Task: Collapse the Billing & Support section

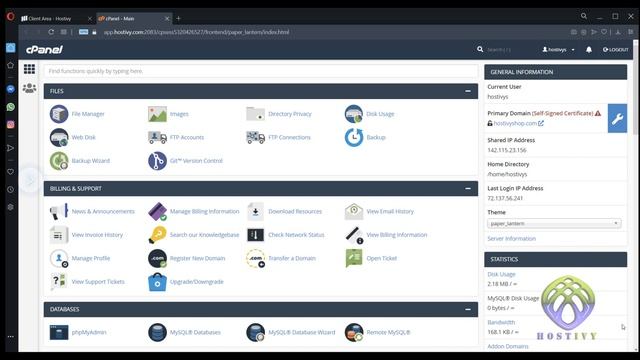Action: click(468, 189)
